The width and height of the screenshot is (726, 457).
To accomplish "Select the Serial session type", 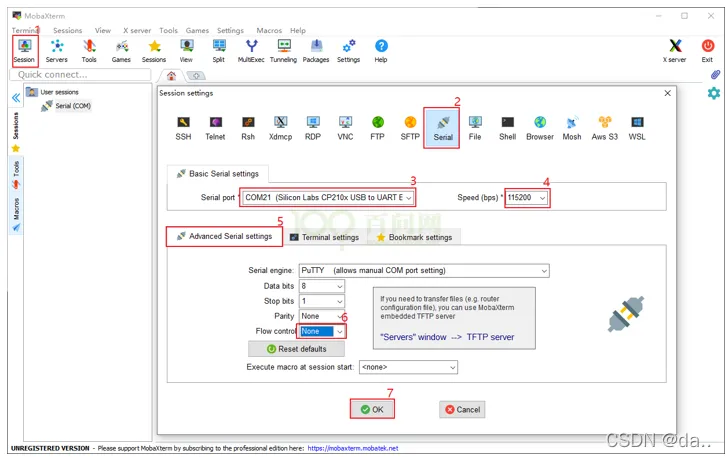I will pyautogui.click(x=443, y=128).
